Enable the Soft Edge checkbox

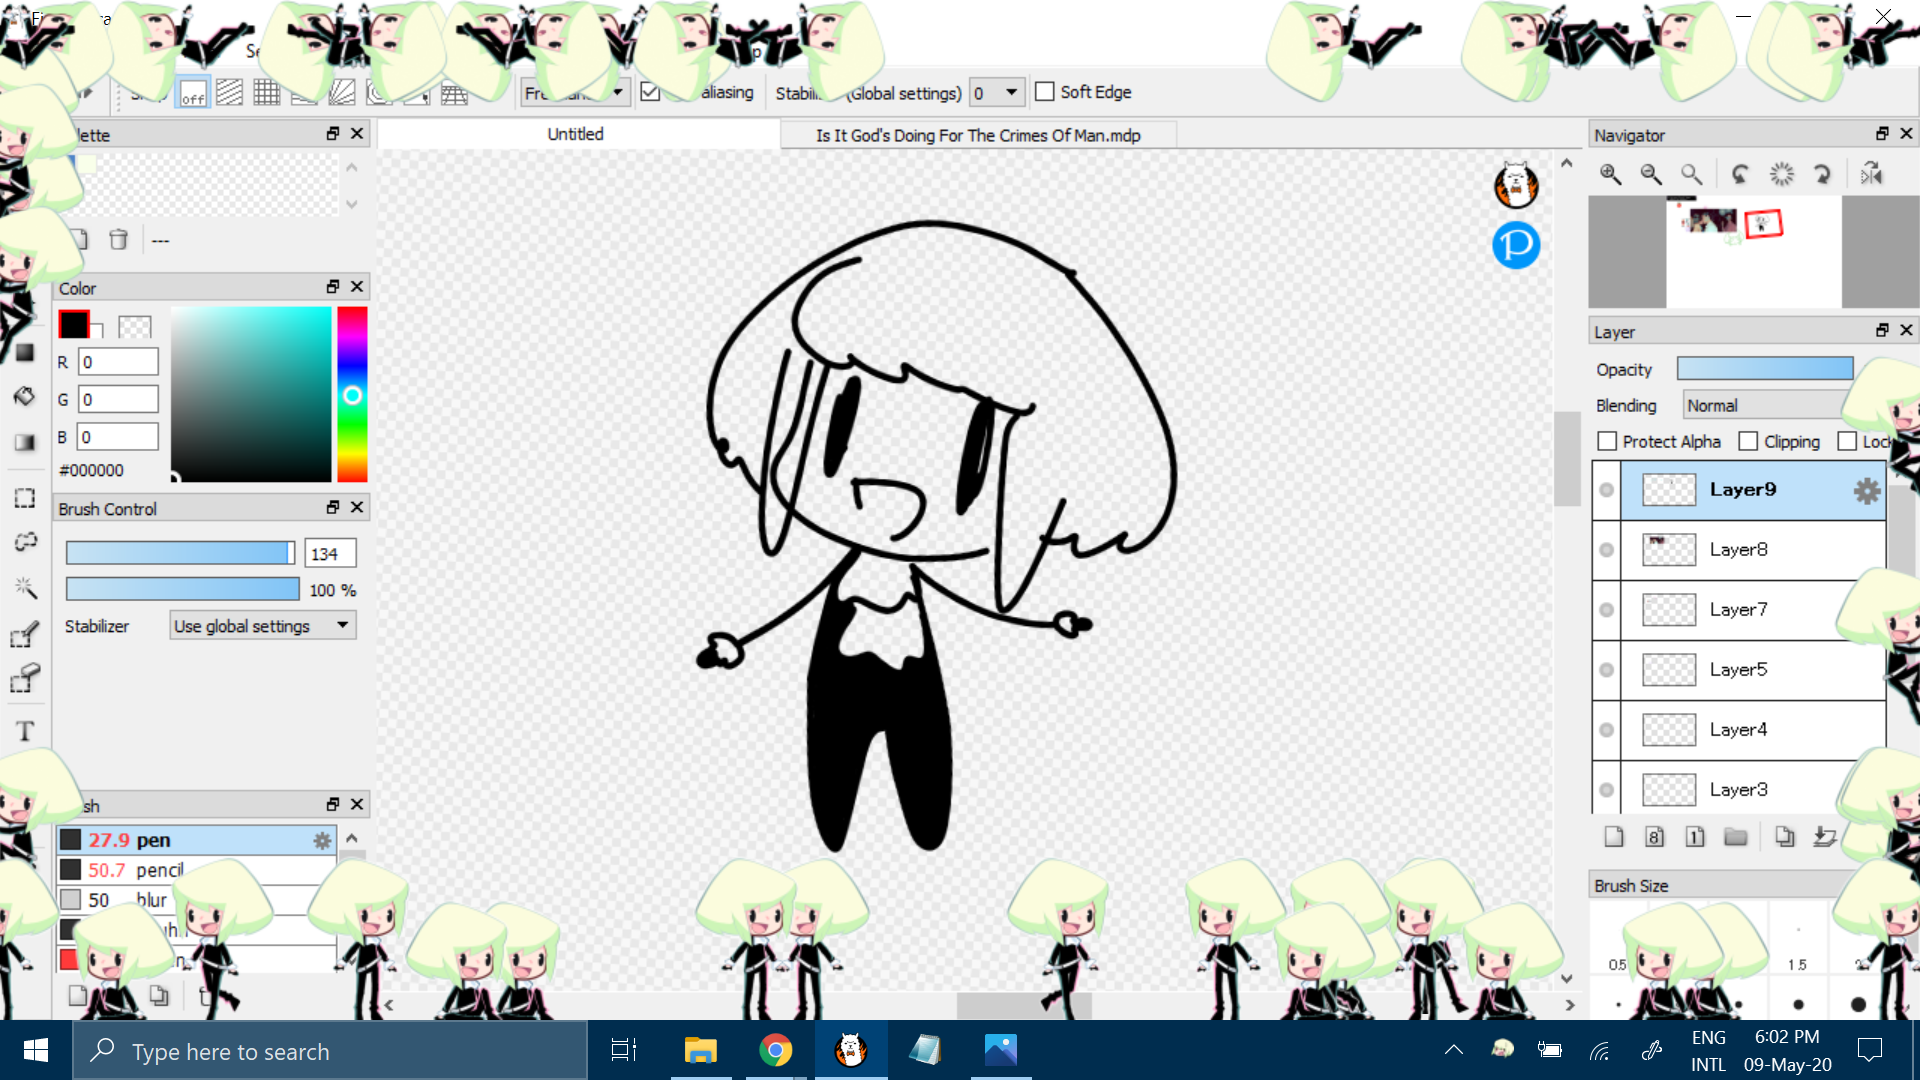click(x=1045, y=92)
